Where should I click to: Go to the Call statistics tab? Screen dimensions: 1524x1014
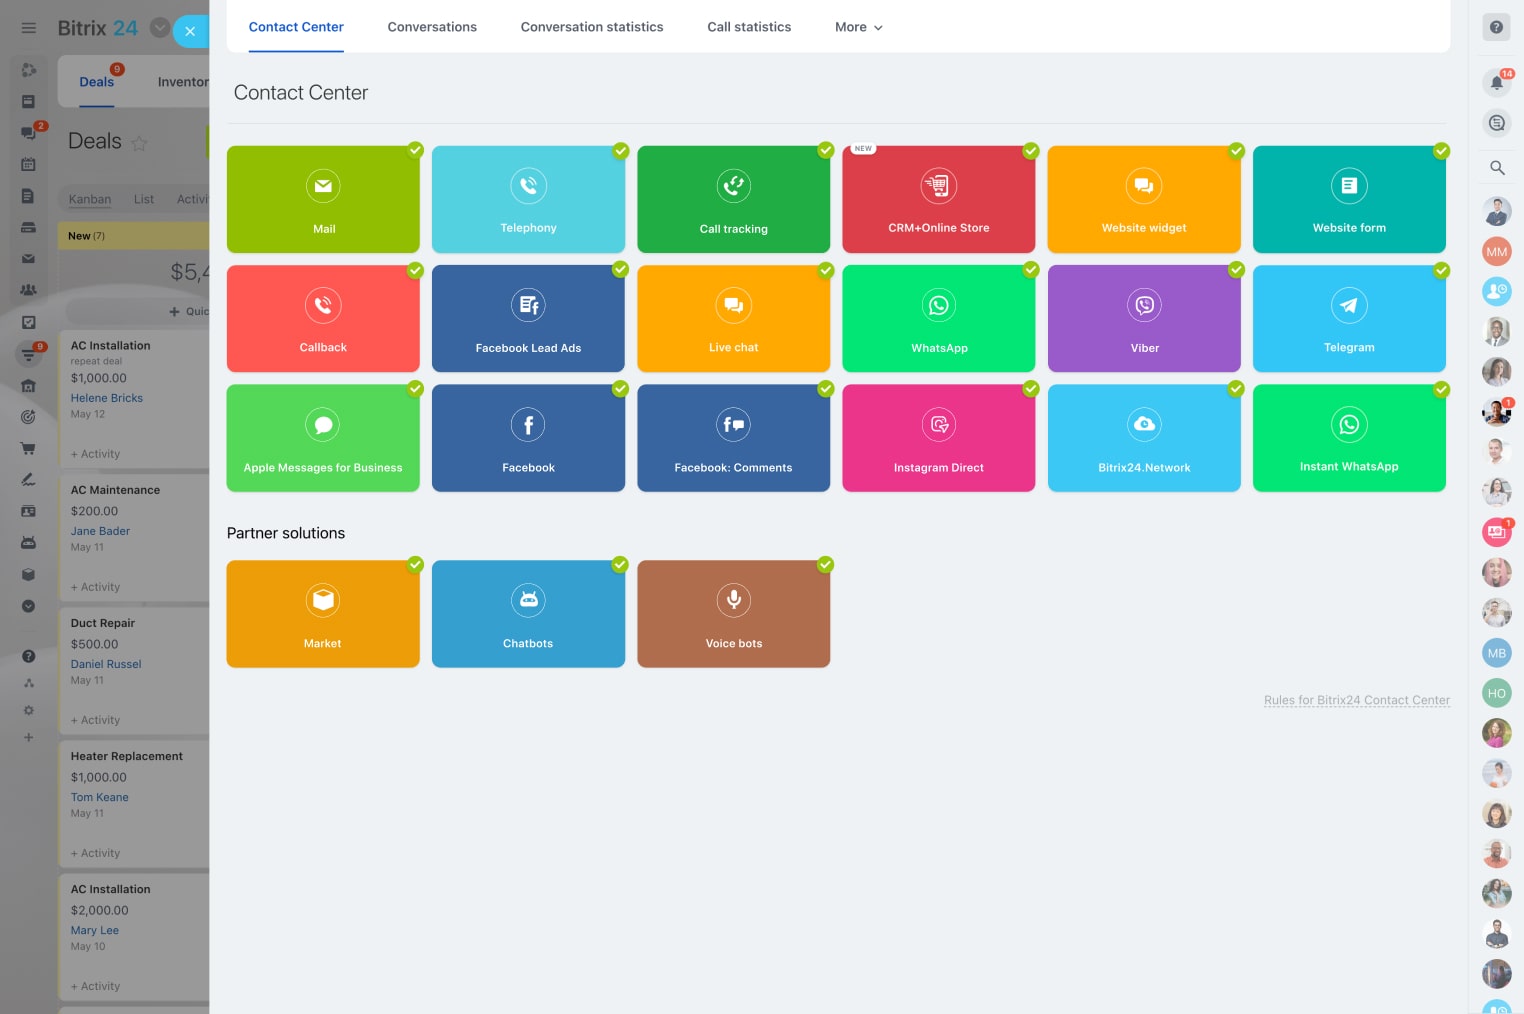pyautogui.click(x=749, y=27)
